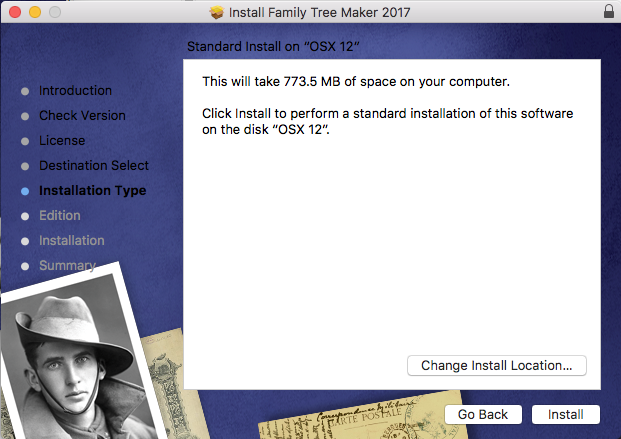Click the installer package icon in title
Image resolution: width=621 pixels, height=439 pixels.
[x=217, y=12]
